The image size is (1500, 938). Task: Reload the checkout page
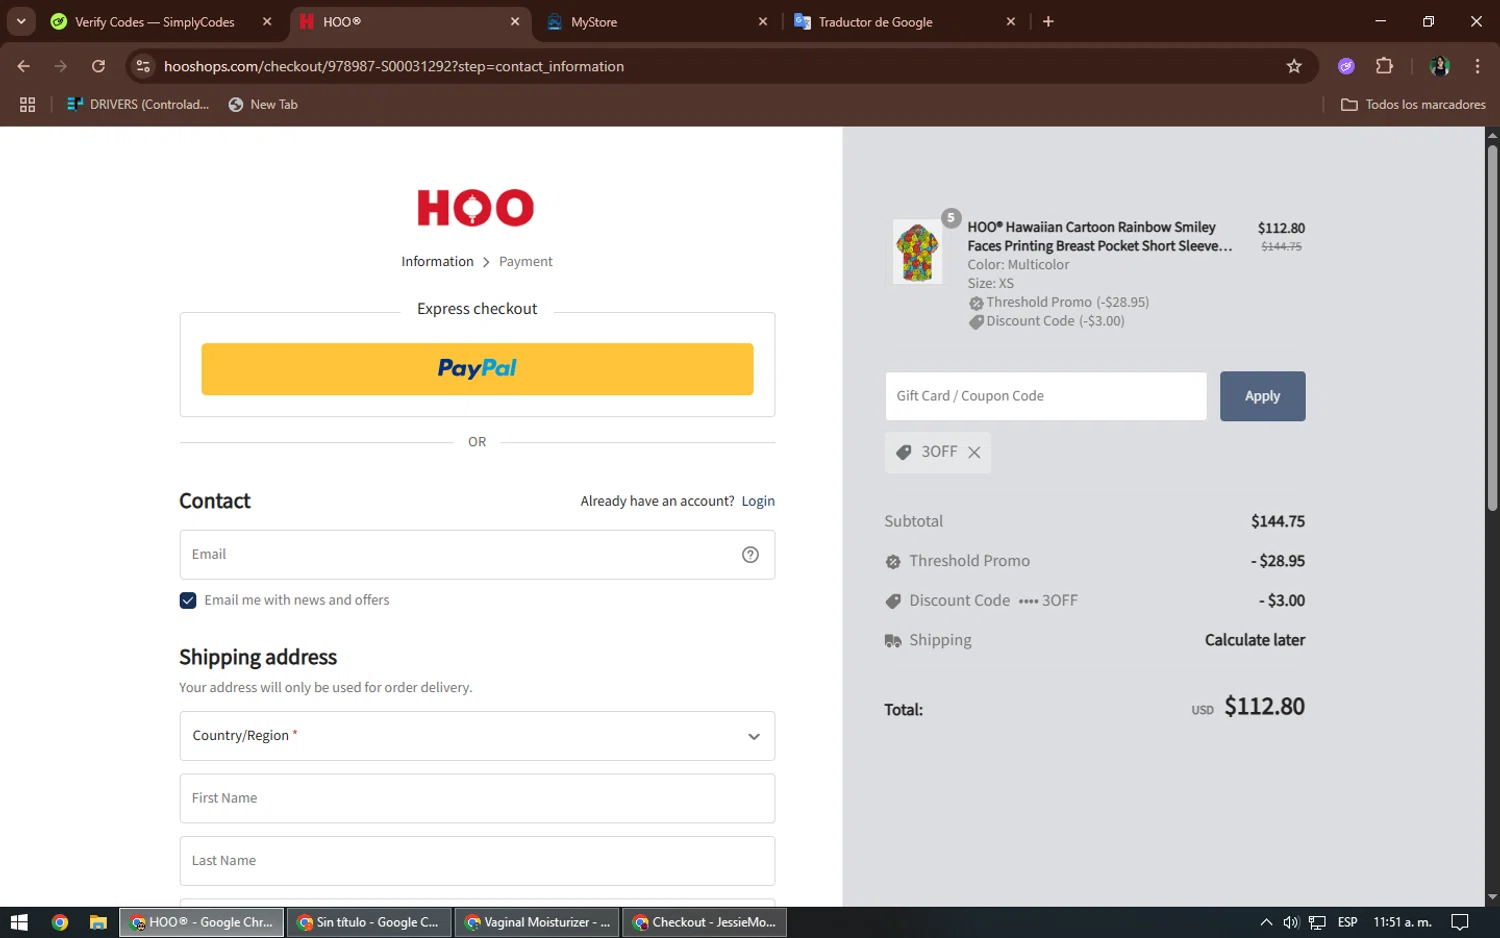click(98, 66)
